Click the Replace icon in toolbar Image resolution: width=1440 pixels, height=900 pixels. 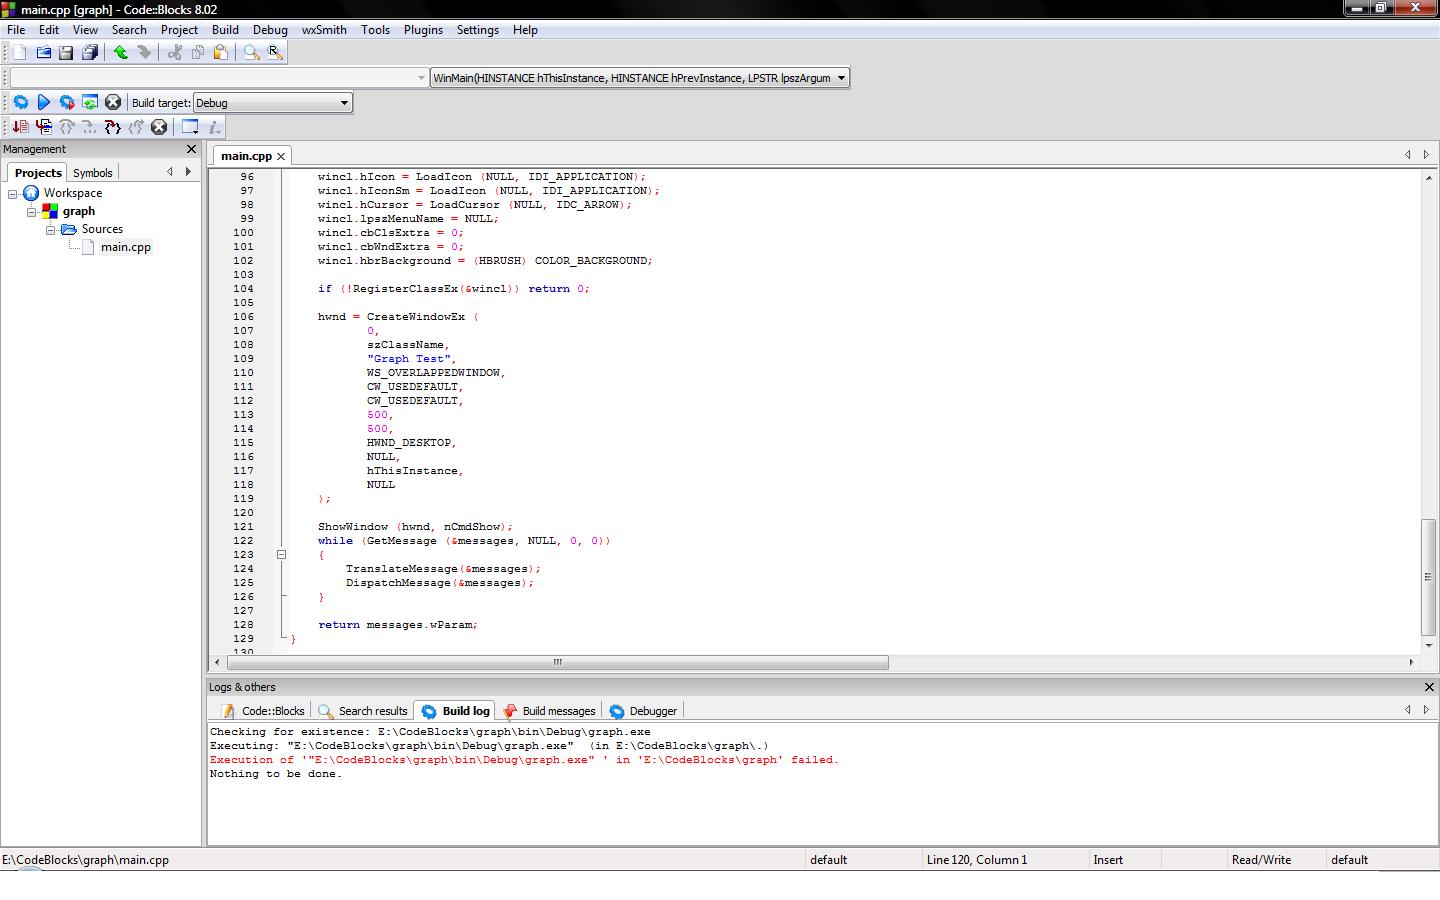(x=275, y=53)
